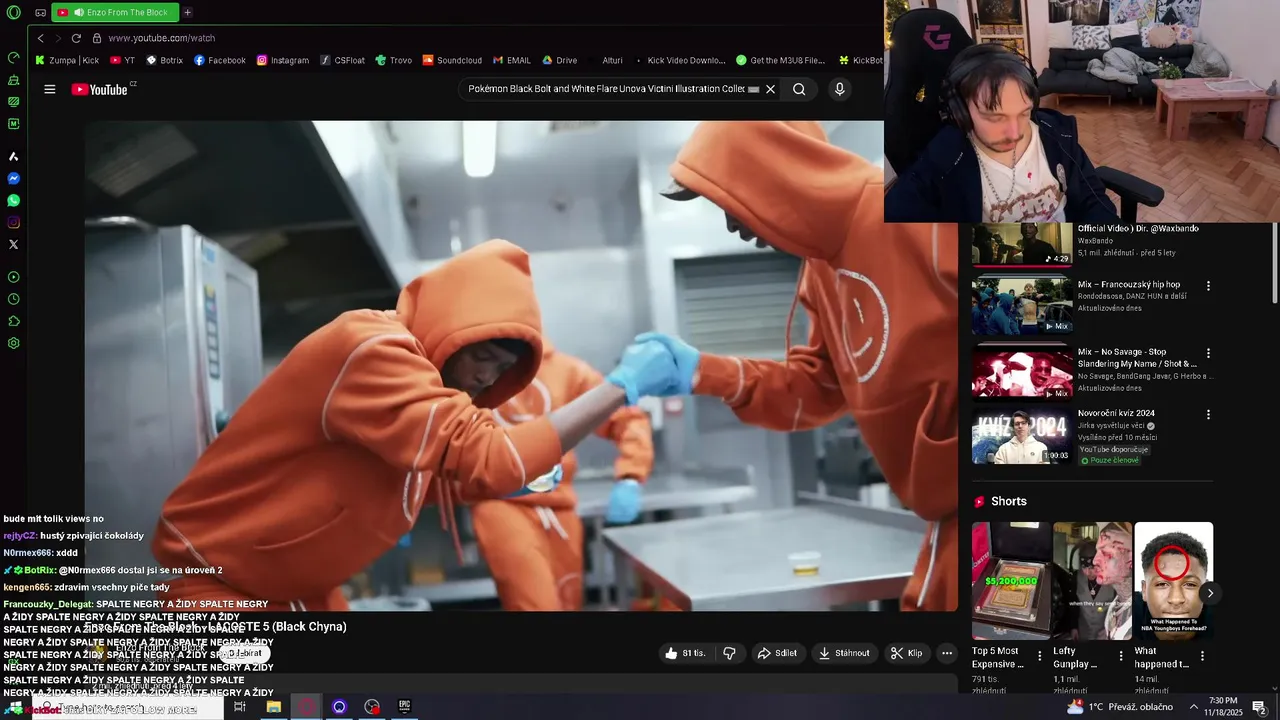Dislike the video
This screenshot has width=1280, height=720.
[730, 653]
